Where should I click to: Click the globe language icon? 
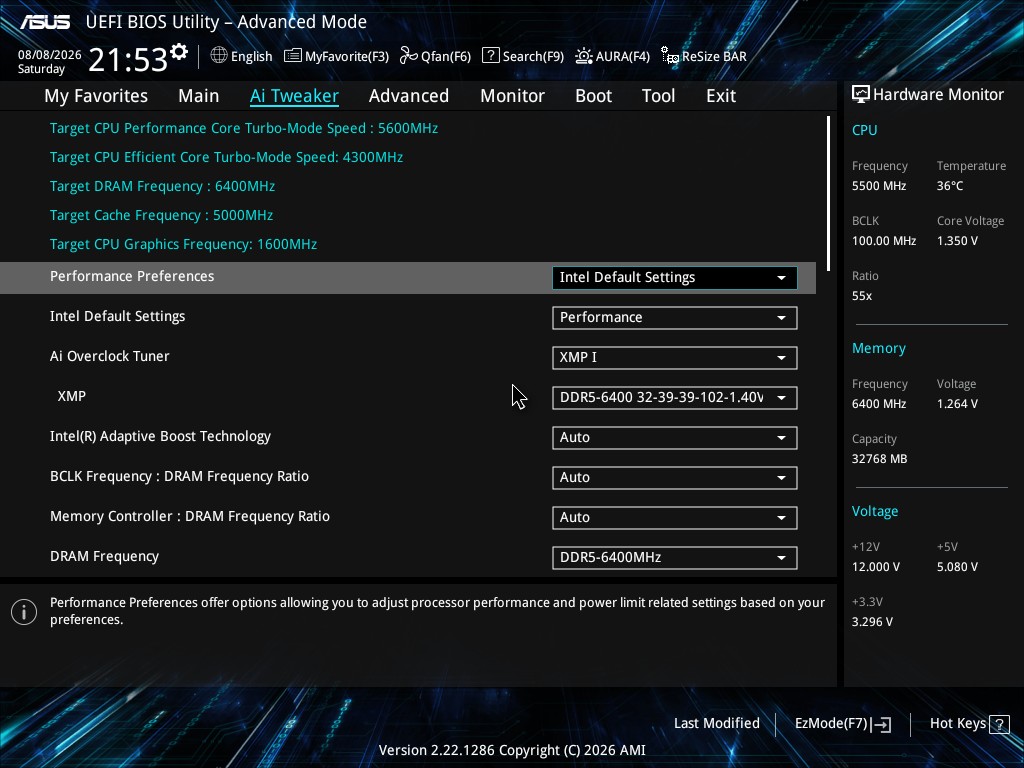pos(219,56)
